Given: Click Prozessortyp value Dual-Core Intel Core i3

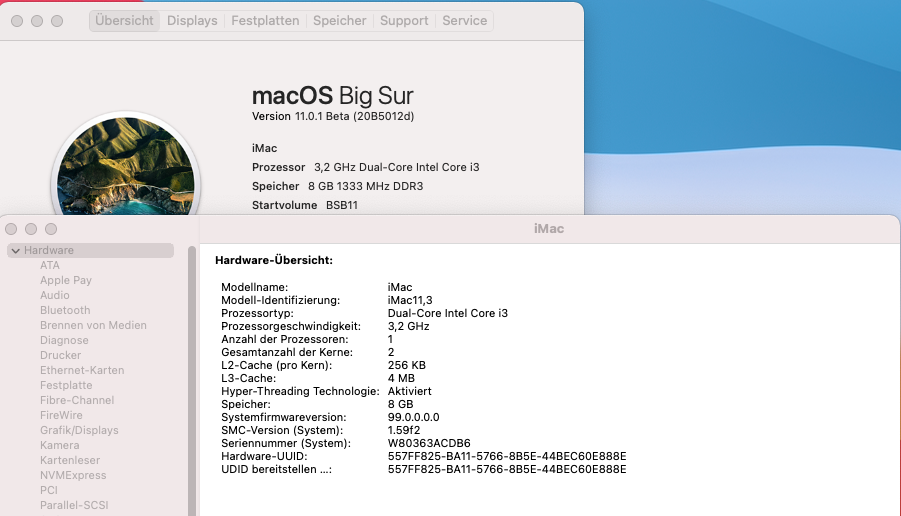Looking at the screenshot, I should pyautogui.click(x=448, y=313).
